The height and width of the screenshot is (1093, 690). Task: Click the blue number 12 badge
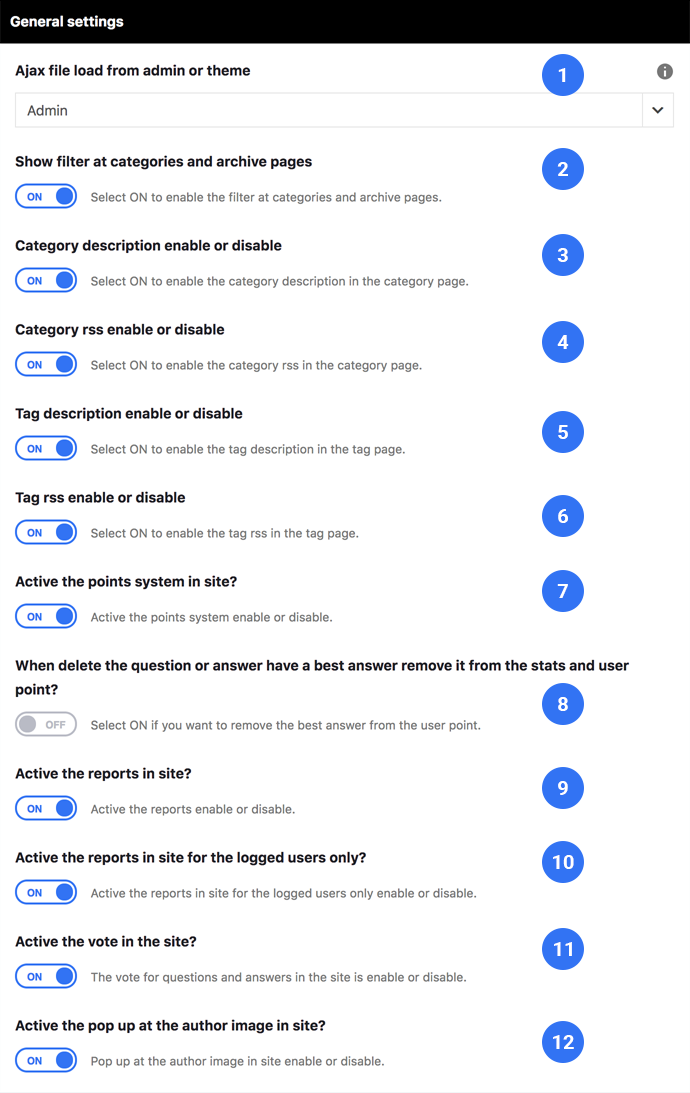click(x=562, y=1042)
